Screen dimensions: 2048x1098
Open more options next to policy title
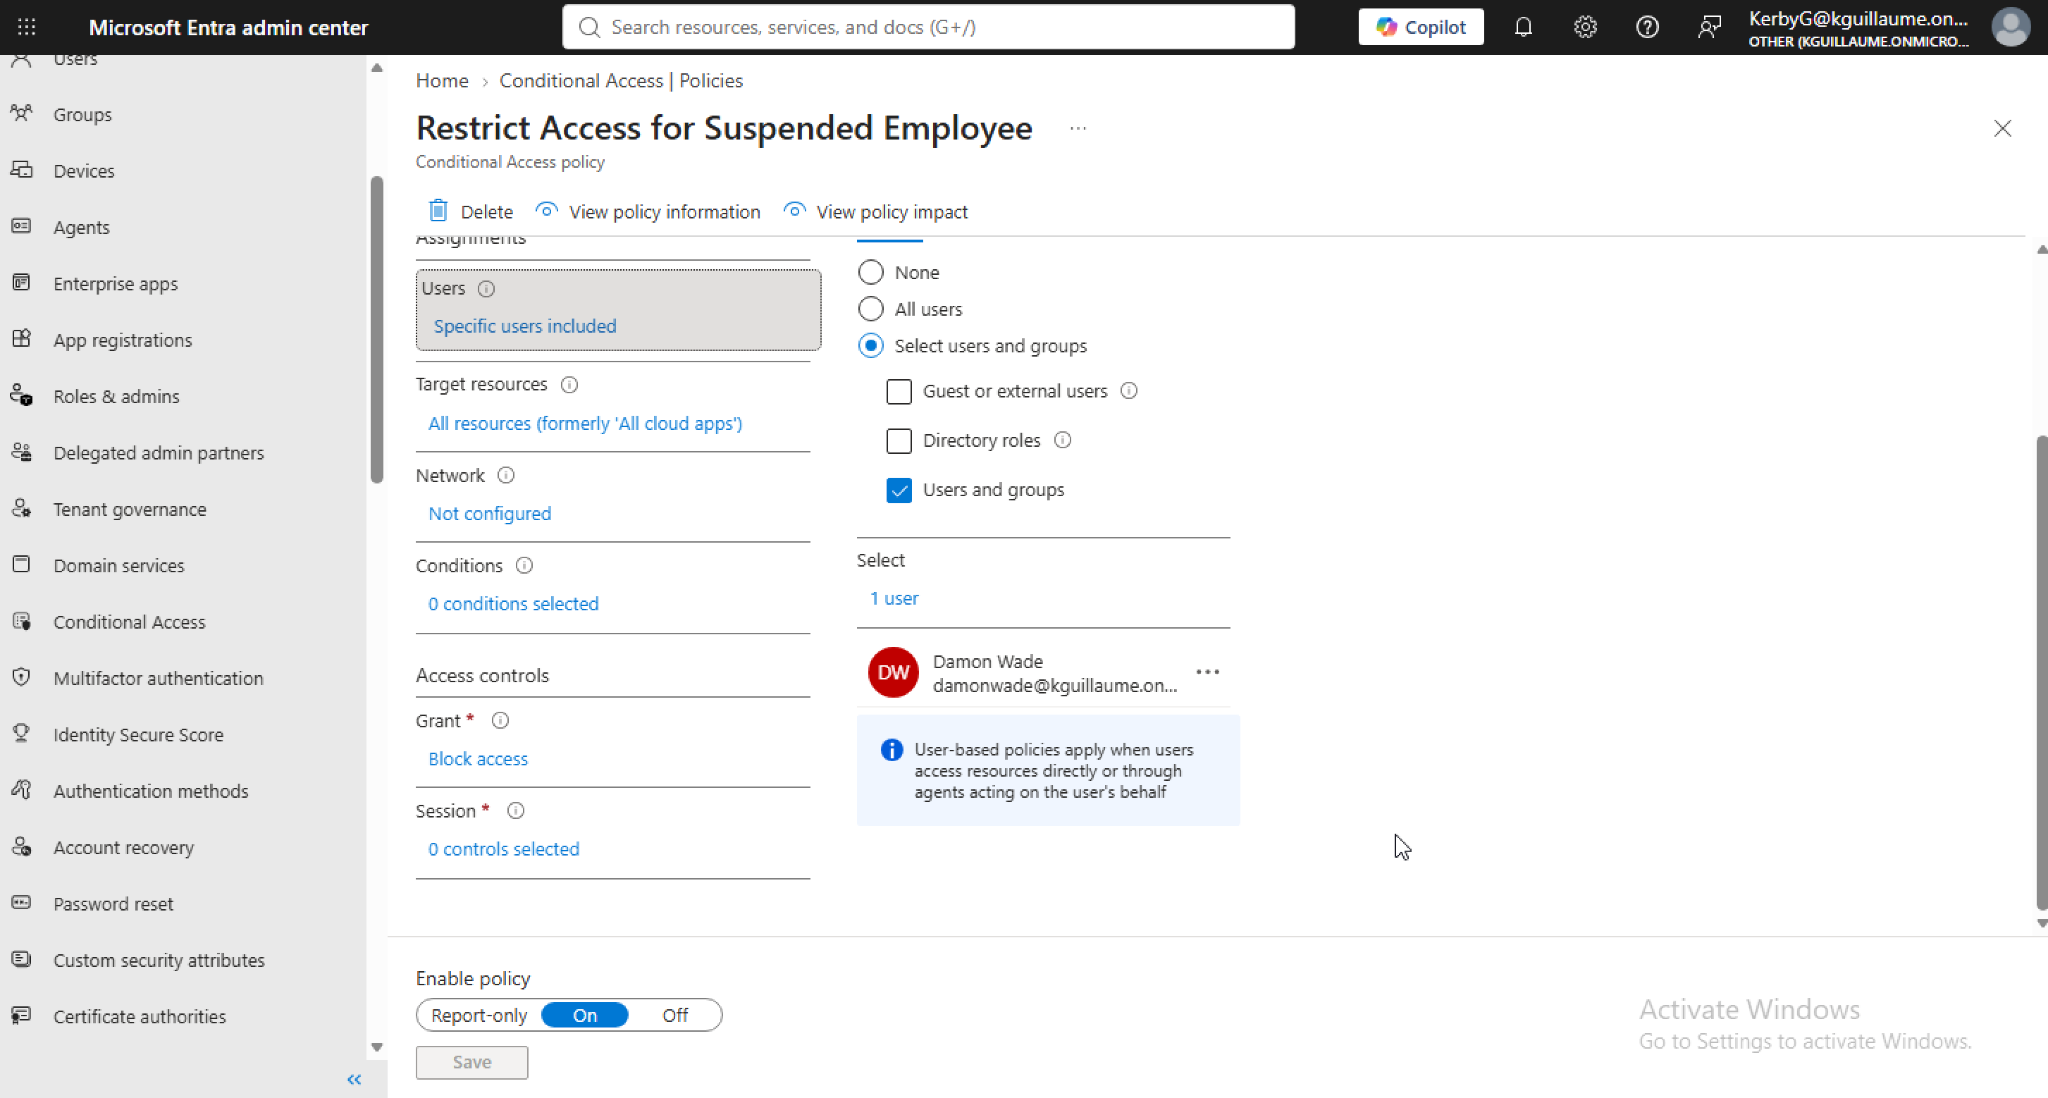click(1077, 128)
